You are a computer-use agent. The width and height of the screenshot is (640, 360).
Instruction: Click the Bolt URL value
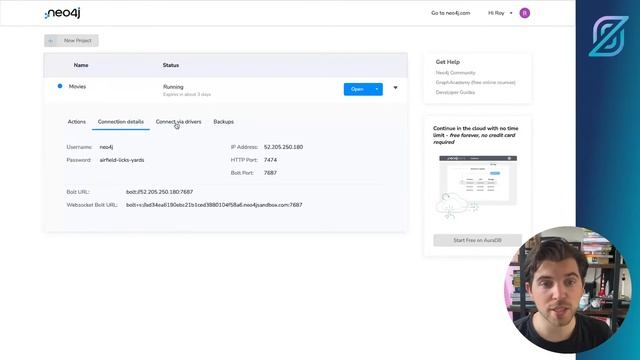coord(160,192)
